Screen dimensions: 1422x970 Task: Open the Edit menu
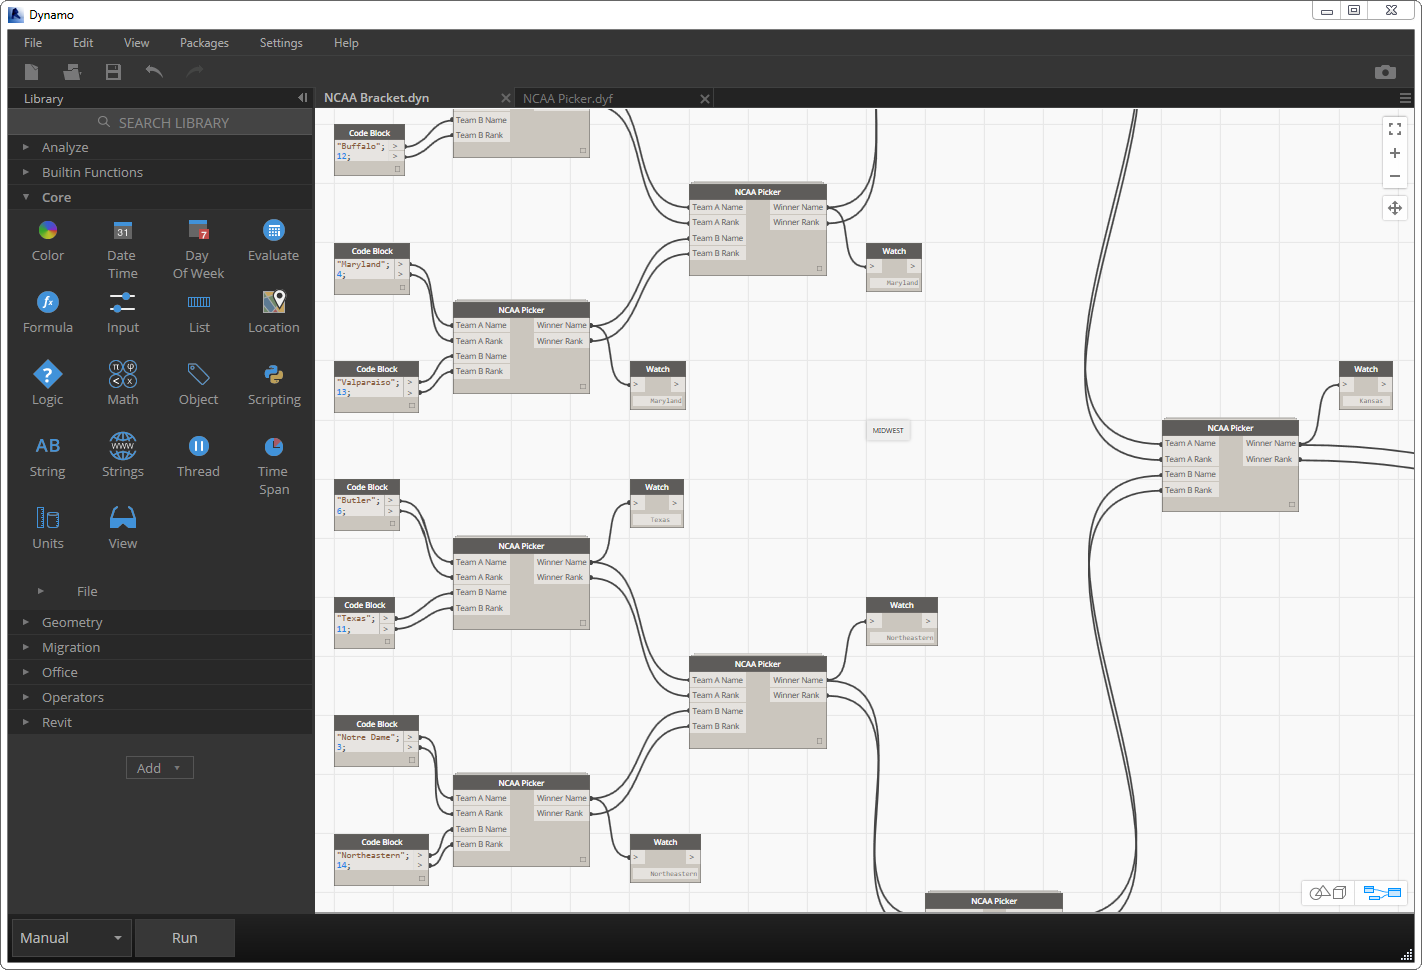point(83,43)
